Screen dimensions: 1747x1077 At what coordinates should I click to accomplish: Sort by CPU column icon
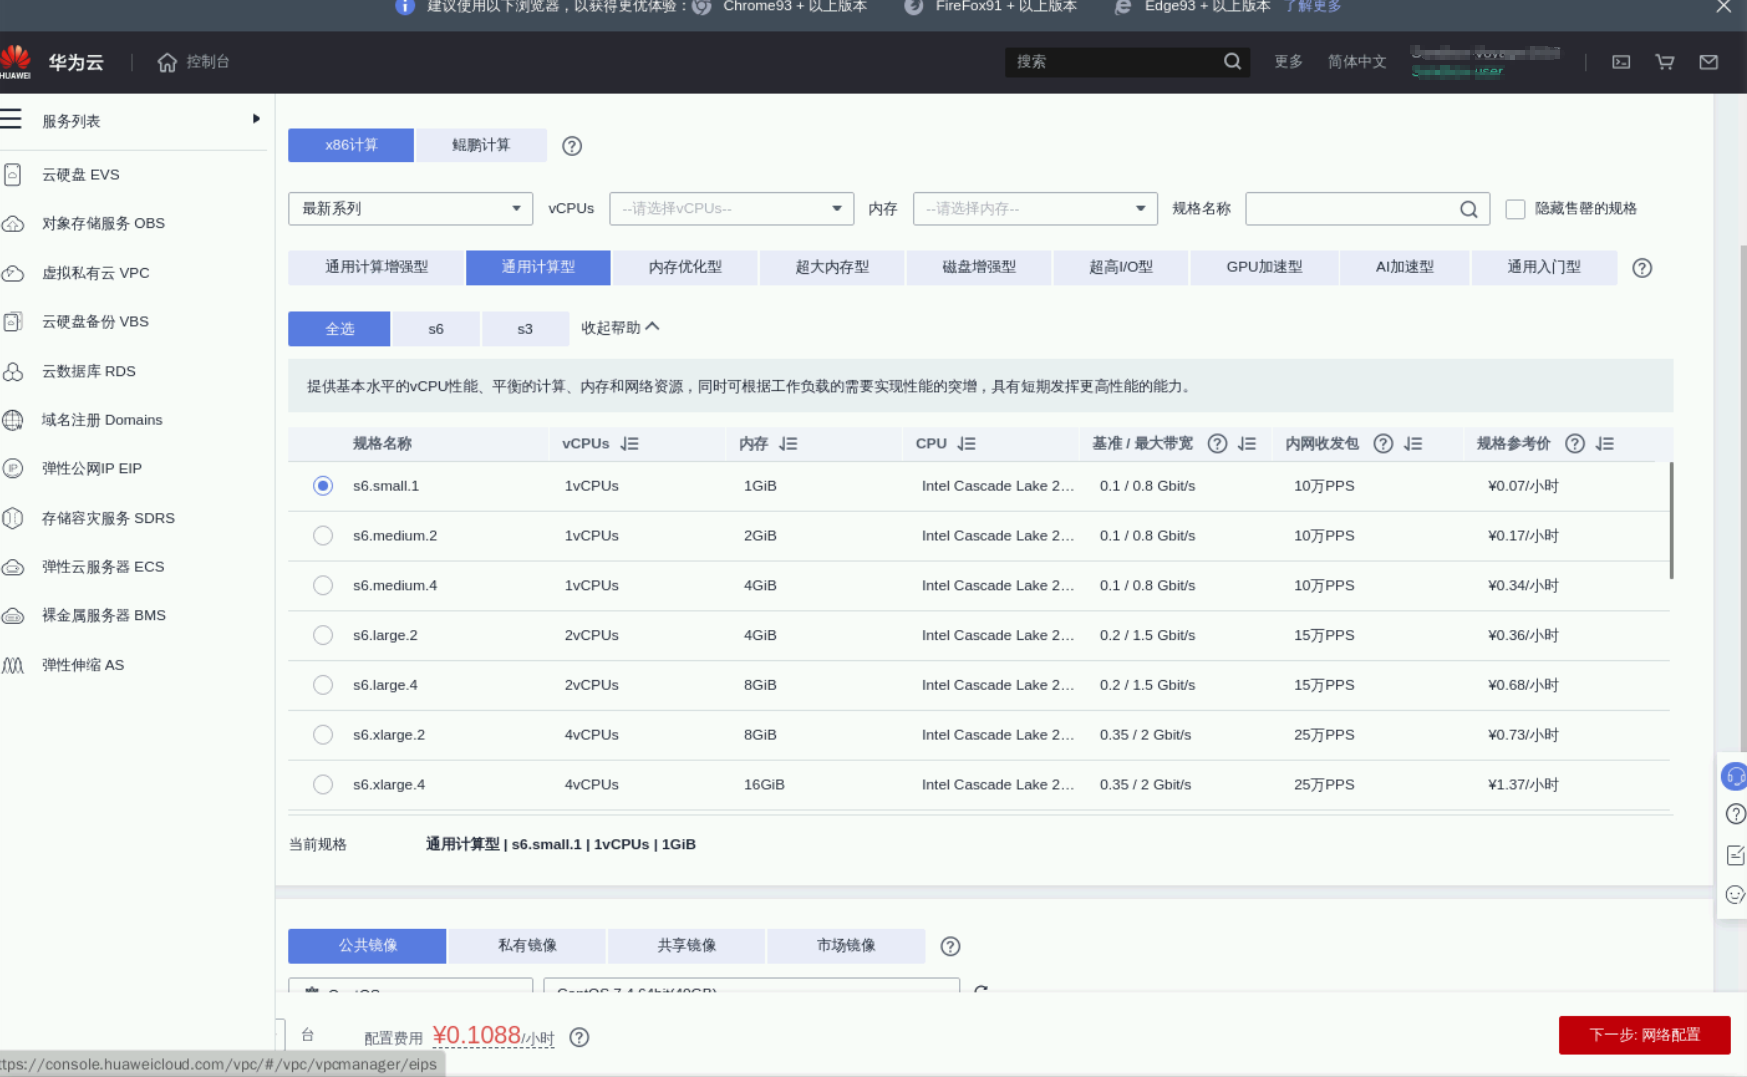point(966,444)
